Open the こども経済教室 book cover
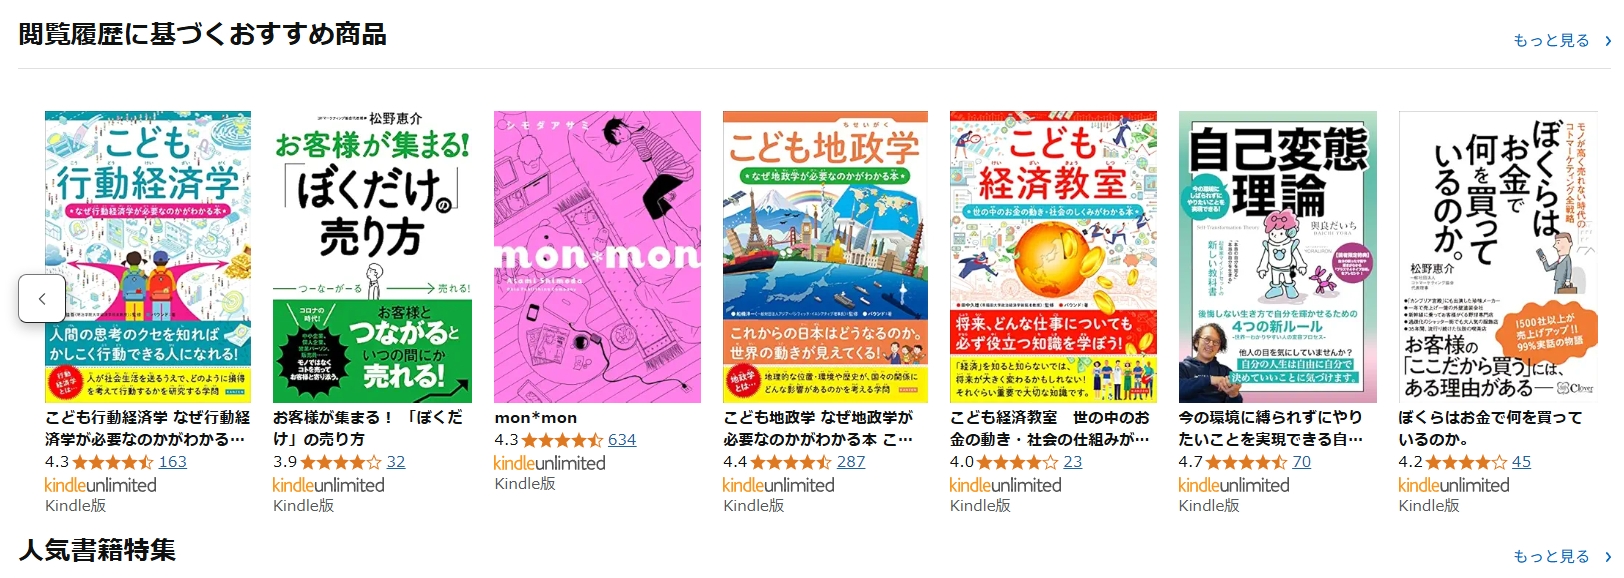The height and width of the screenshot is (578, 1624). pyautogui.click(x=1053, y=257)
